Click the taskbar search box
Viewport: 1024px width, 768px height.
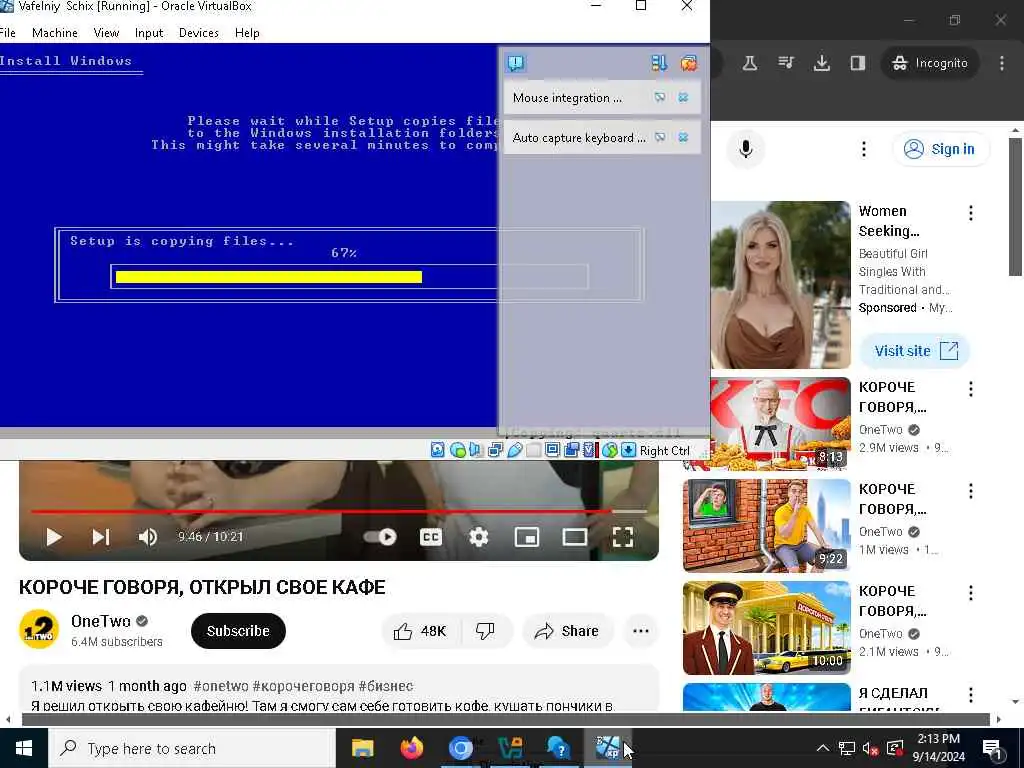coord(191,748)
